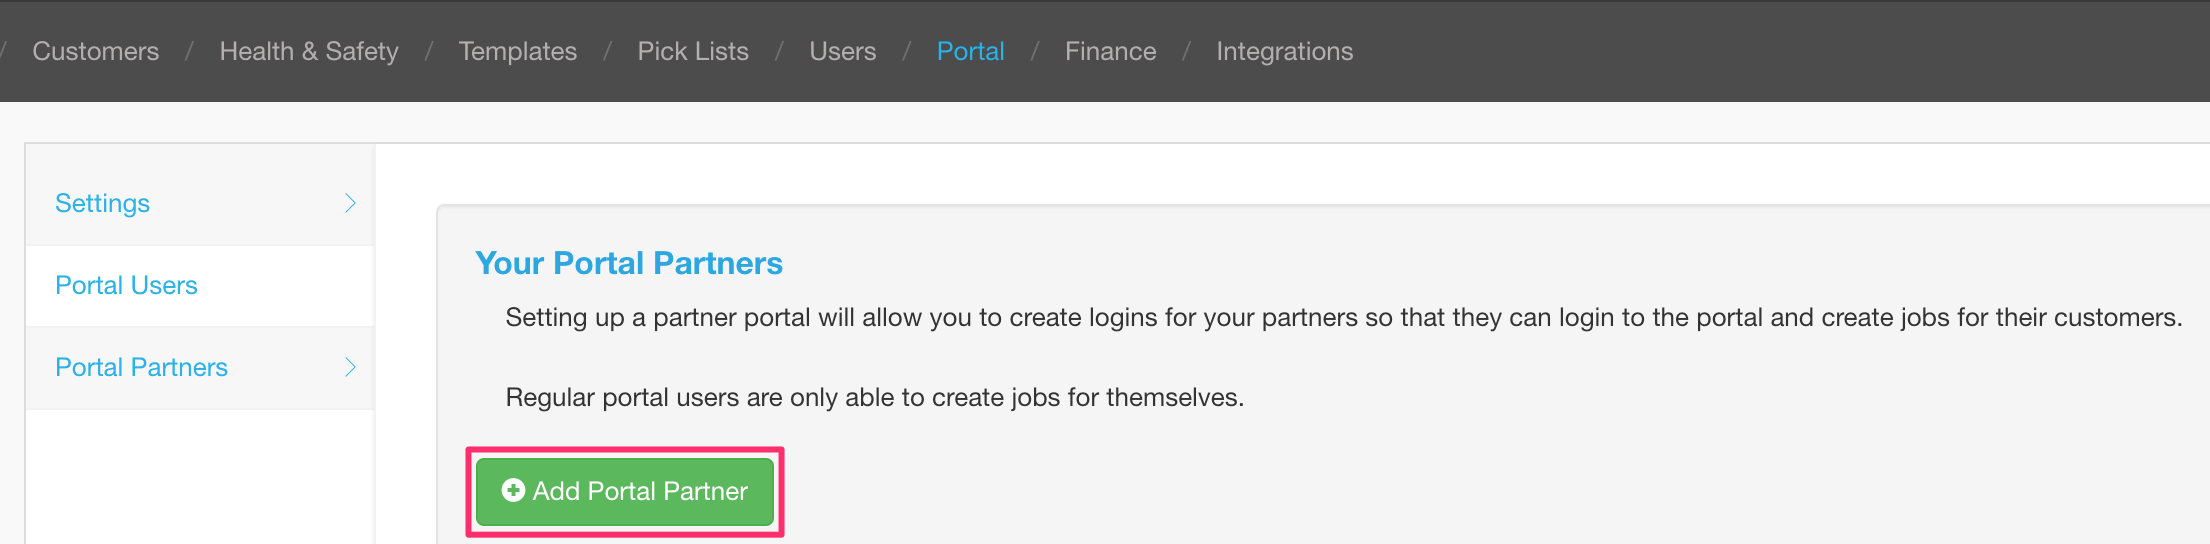The image size is (2210, 544).
Task: Select Portal Partners in the sidebar
Action: tap(141, 367)
